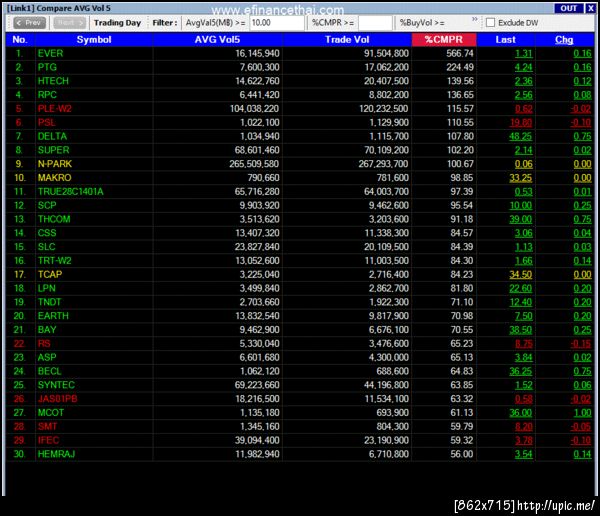Select the TRUE28C1401A symbol

[70, 191]
